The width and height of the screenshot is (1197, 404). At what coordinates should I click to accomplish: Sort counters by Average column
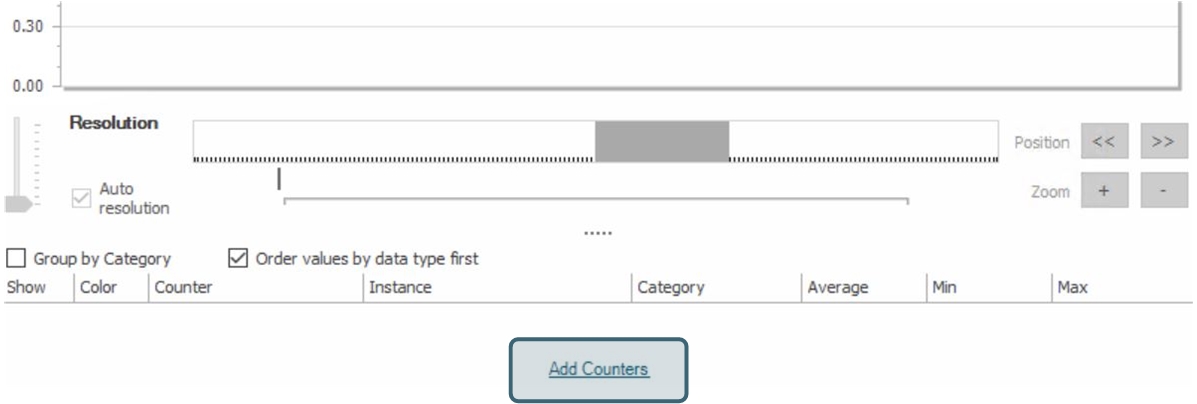pyautogui.click(x=838, y=288)
